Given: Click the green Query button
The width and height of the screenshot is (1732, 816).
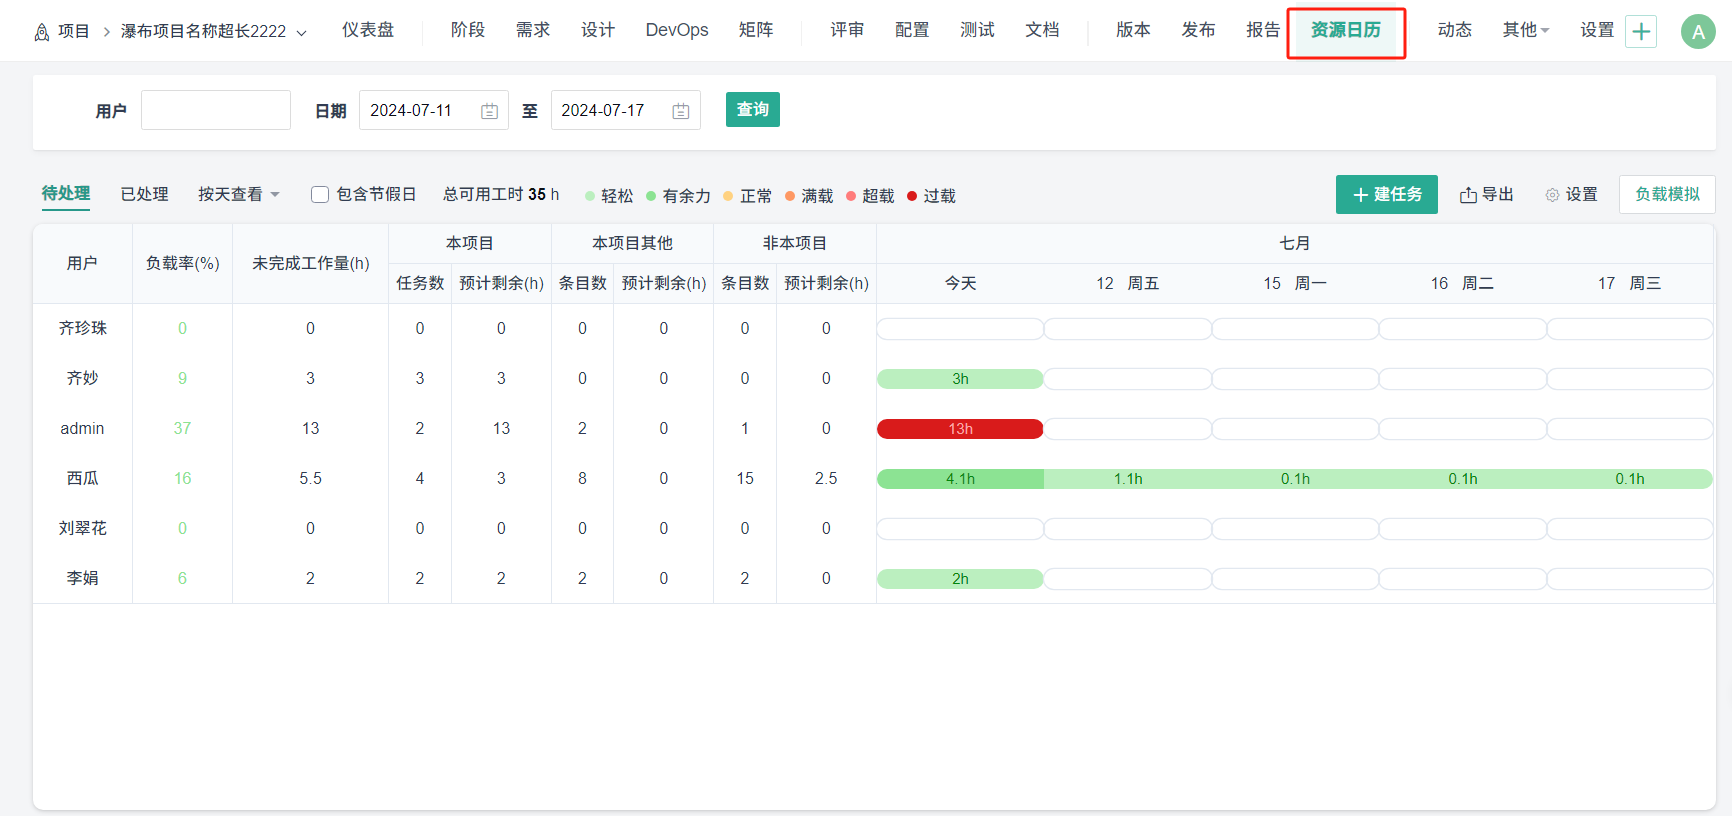Looking at the screenshot, I should [752, 110].
